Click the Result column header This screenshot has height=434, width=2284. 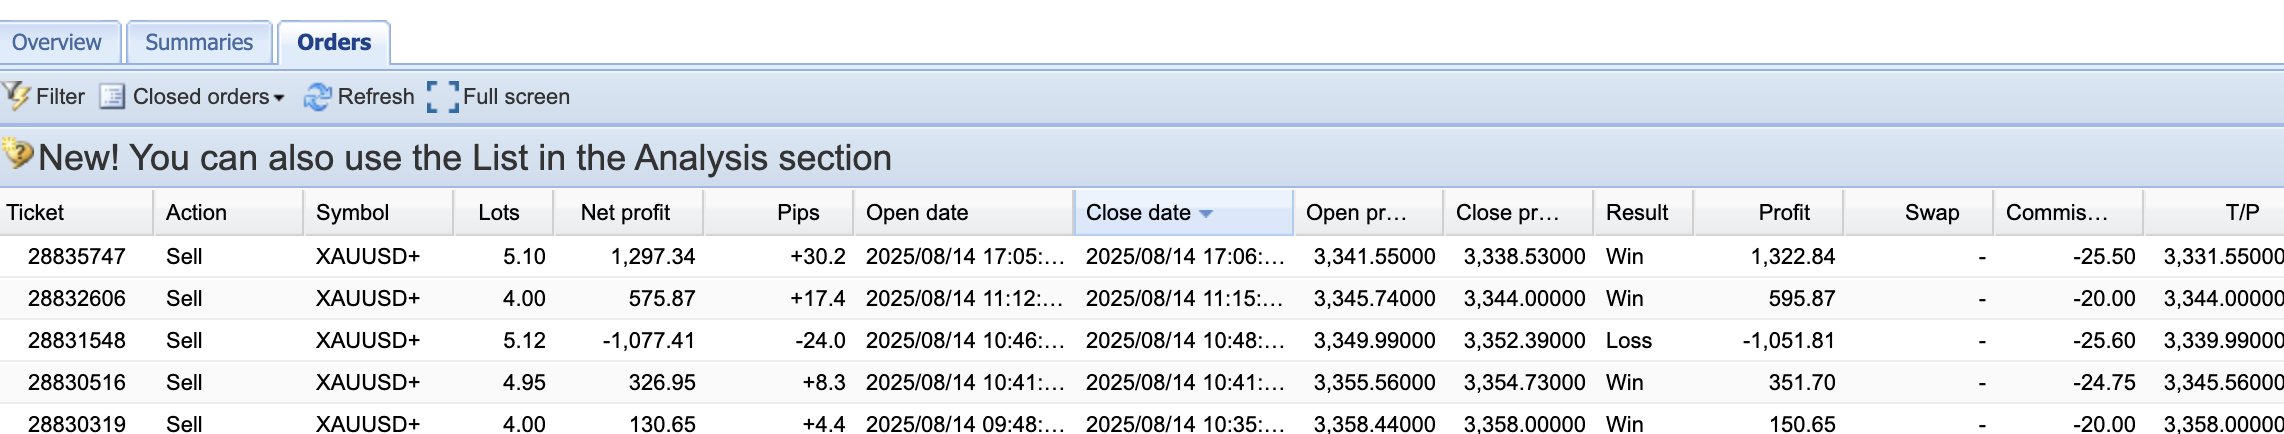(1637, 212)
